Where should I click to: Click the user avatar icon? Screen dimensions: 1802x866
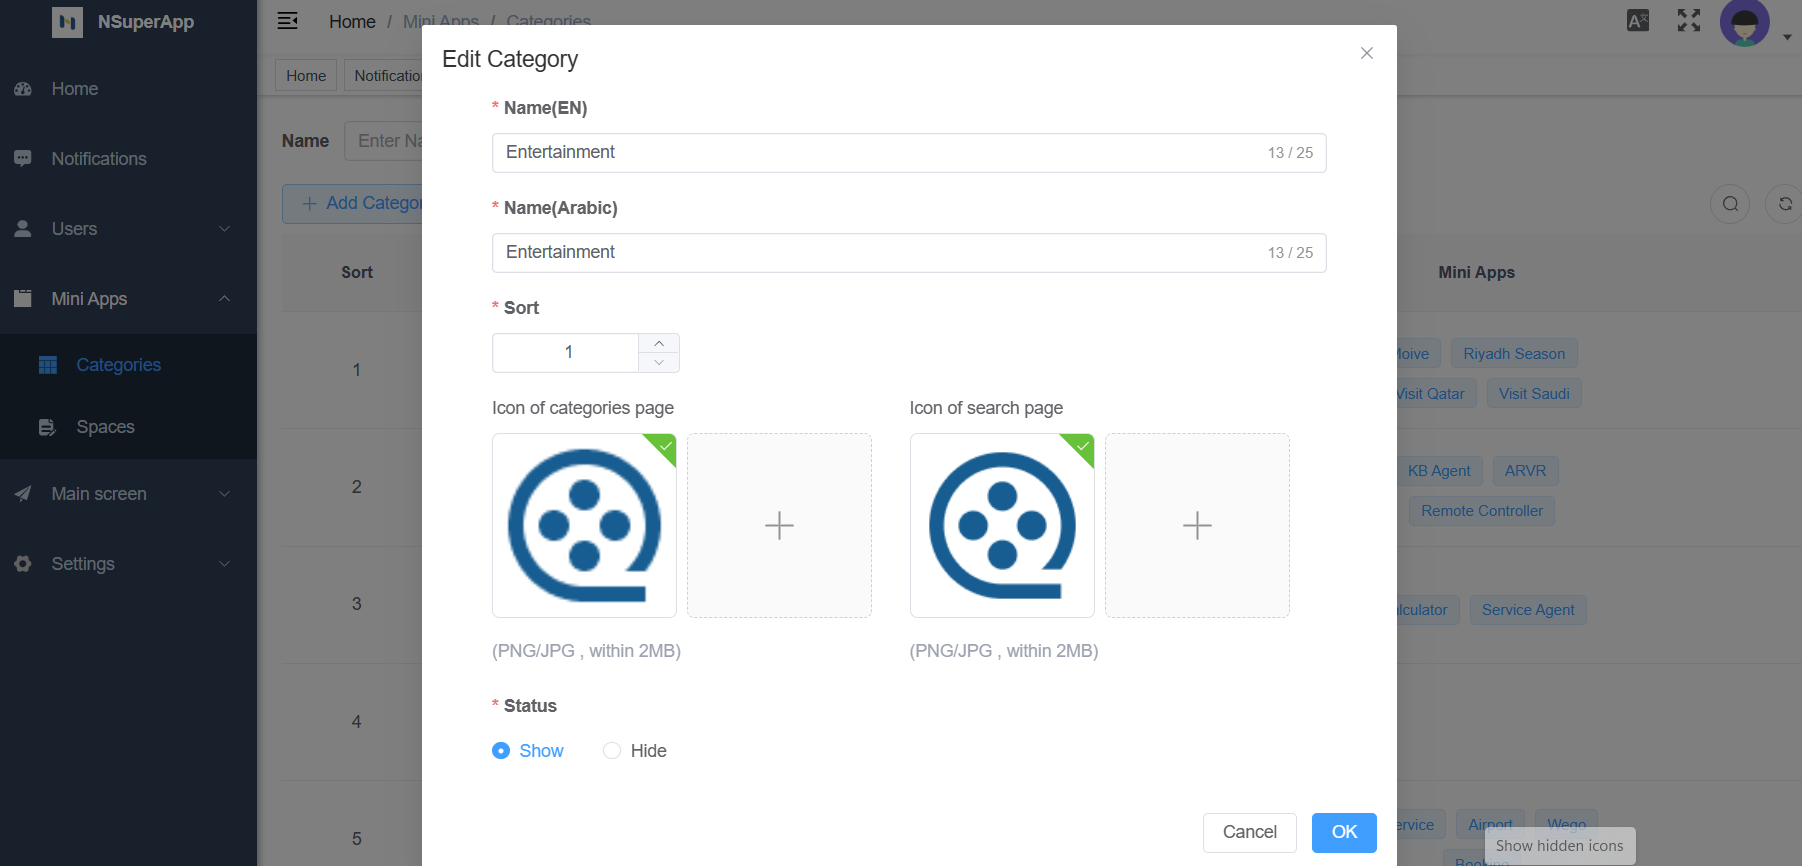(1744, 22)
